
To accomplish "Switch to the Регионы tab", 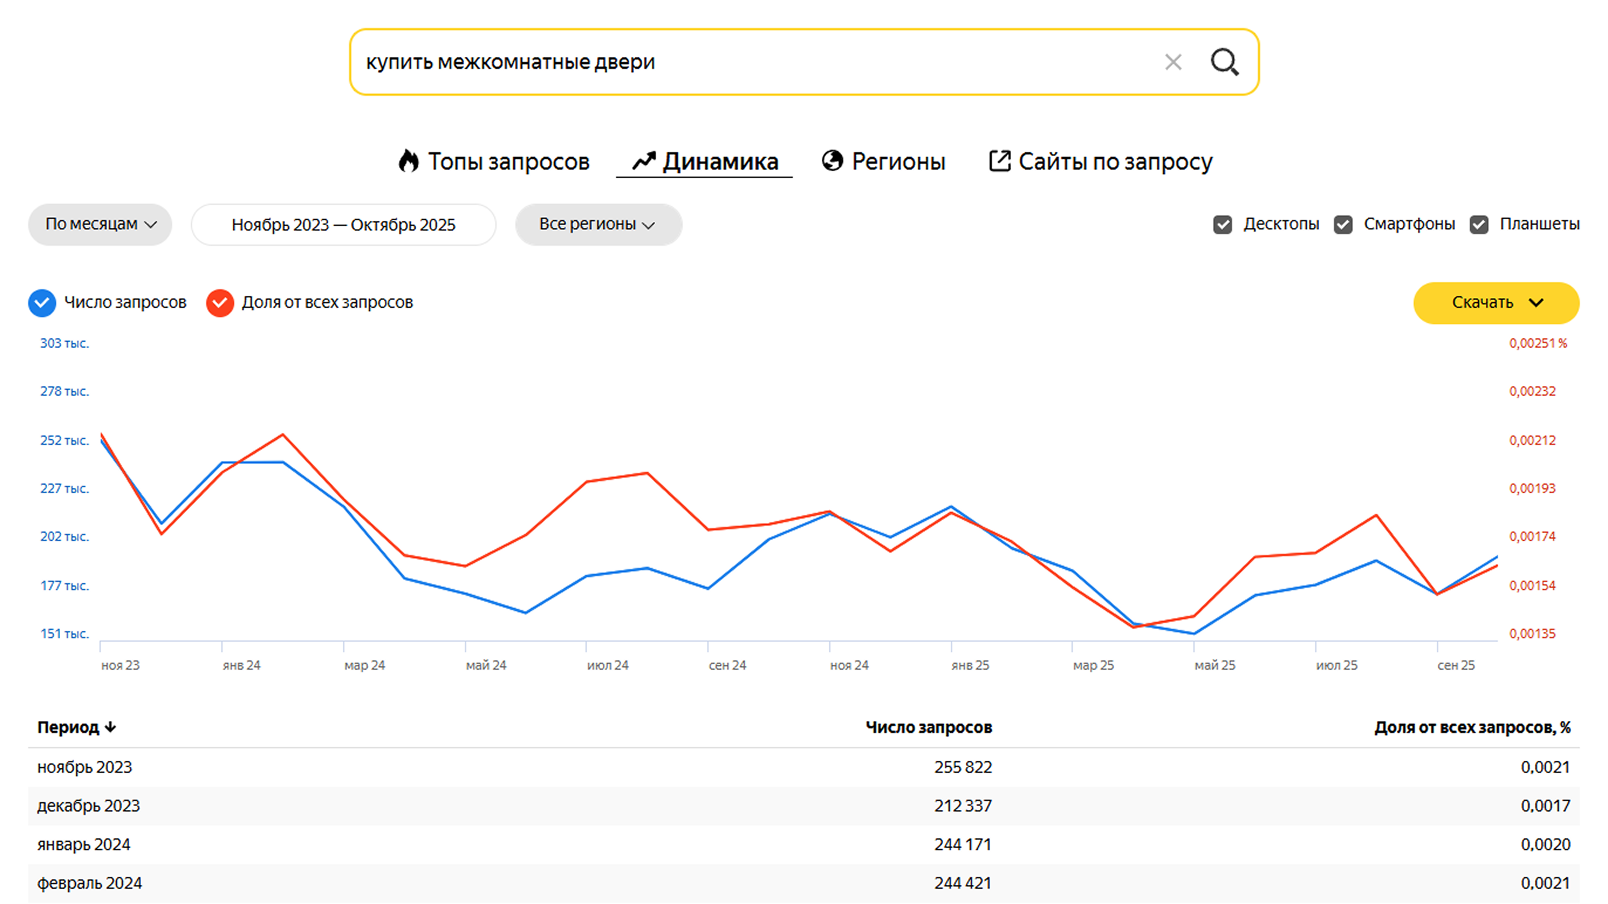I will pos(899,160).
